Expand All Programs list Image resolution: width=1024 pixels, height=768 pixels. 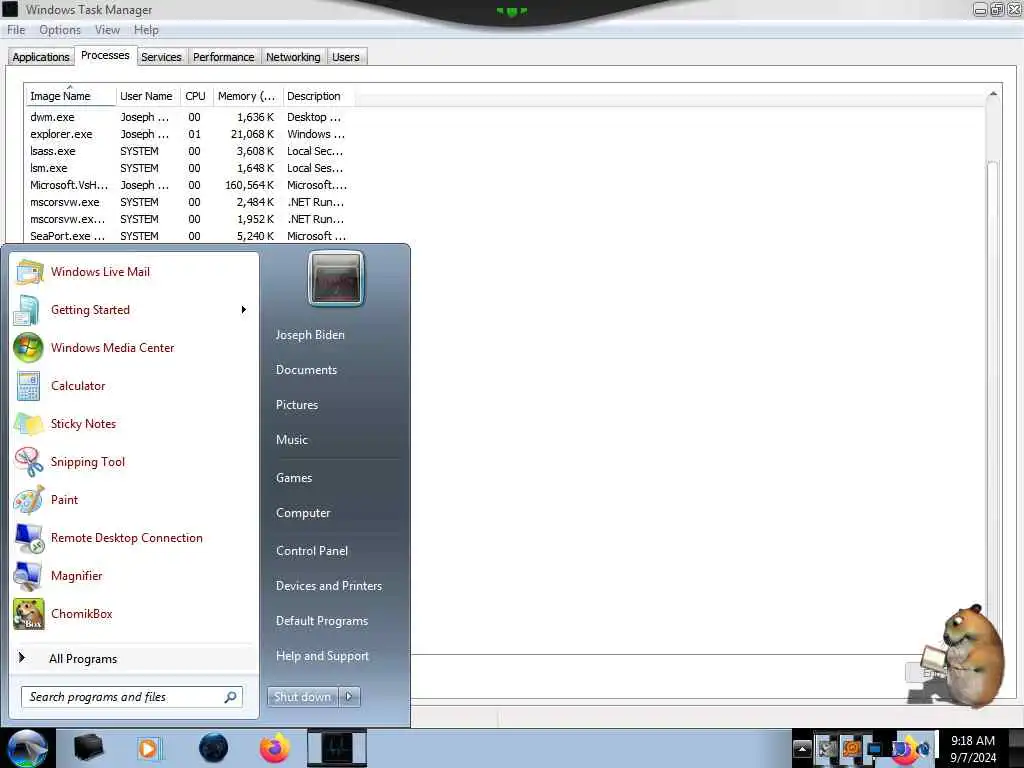tap(134, 658)
